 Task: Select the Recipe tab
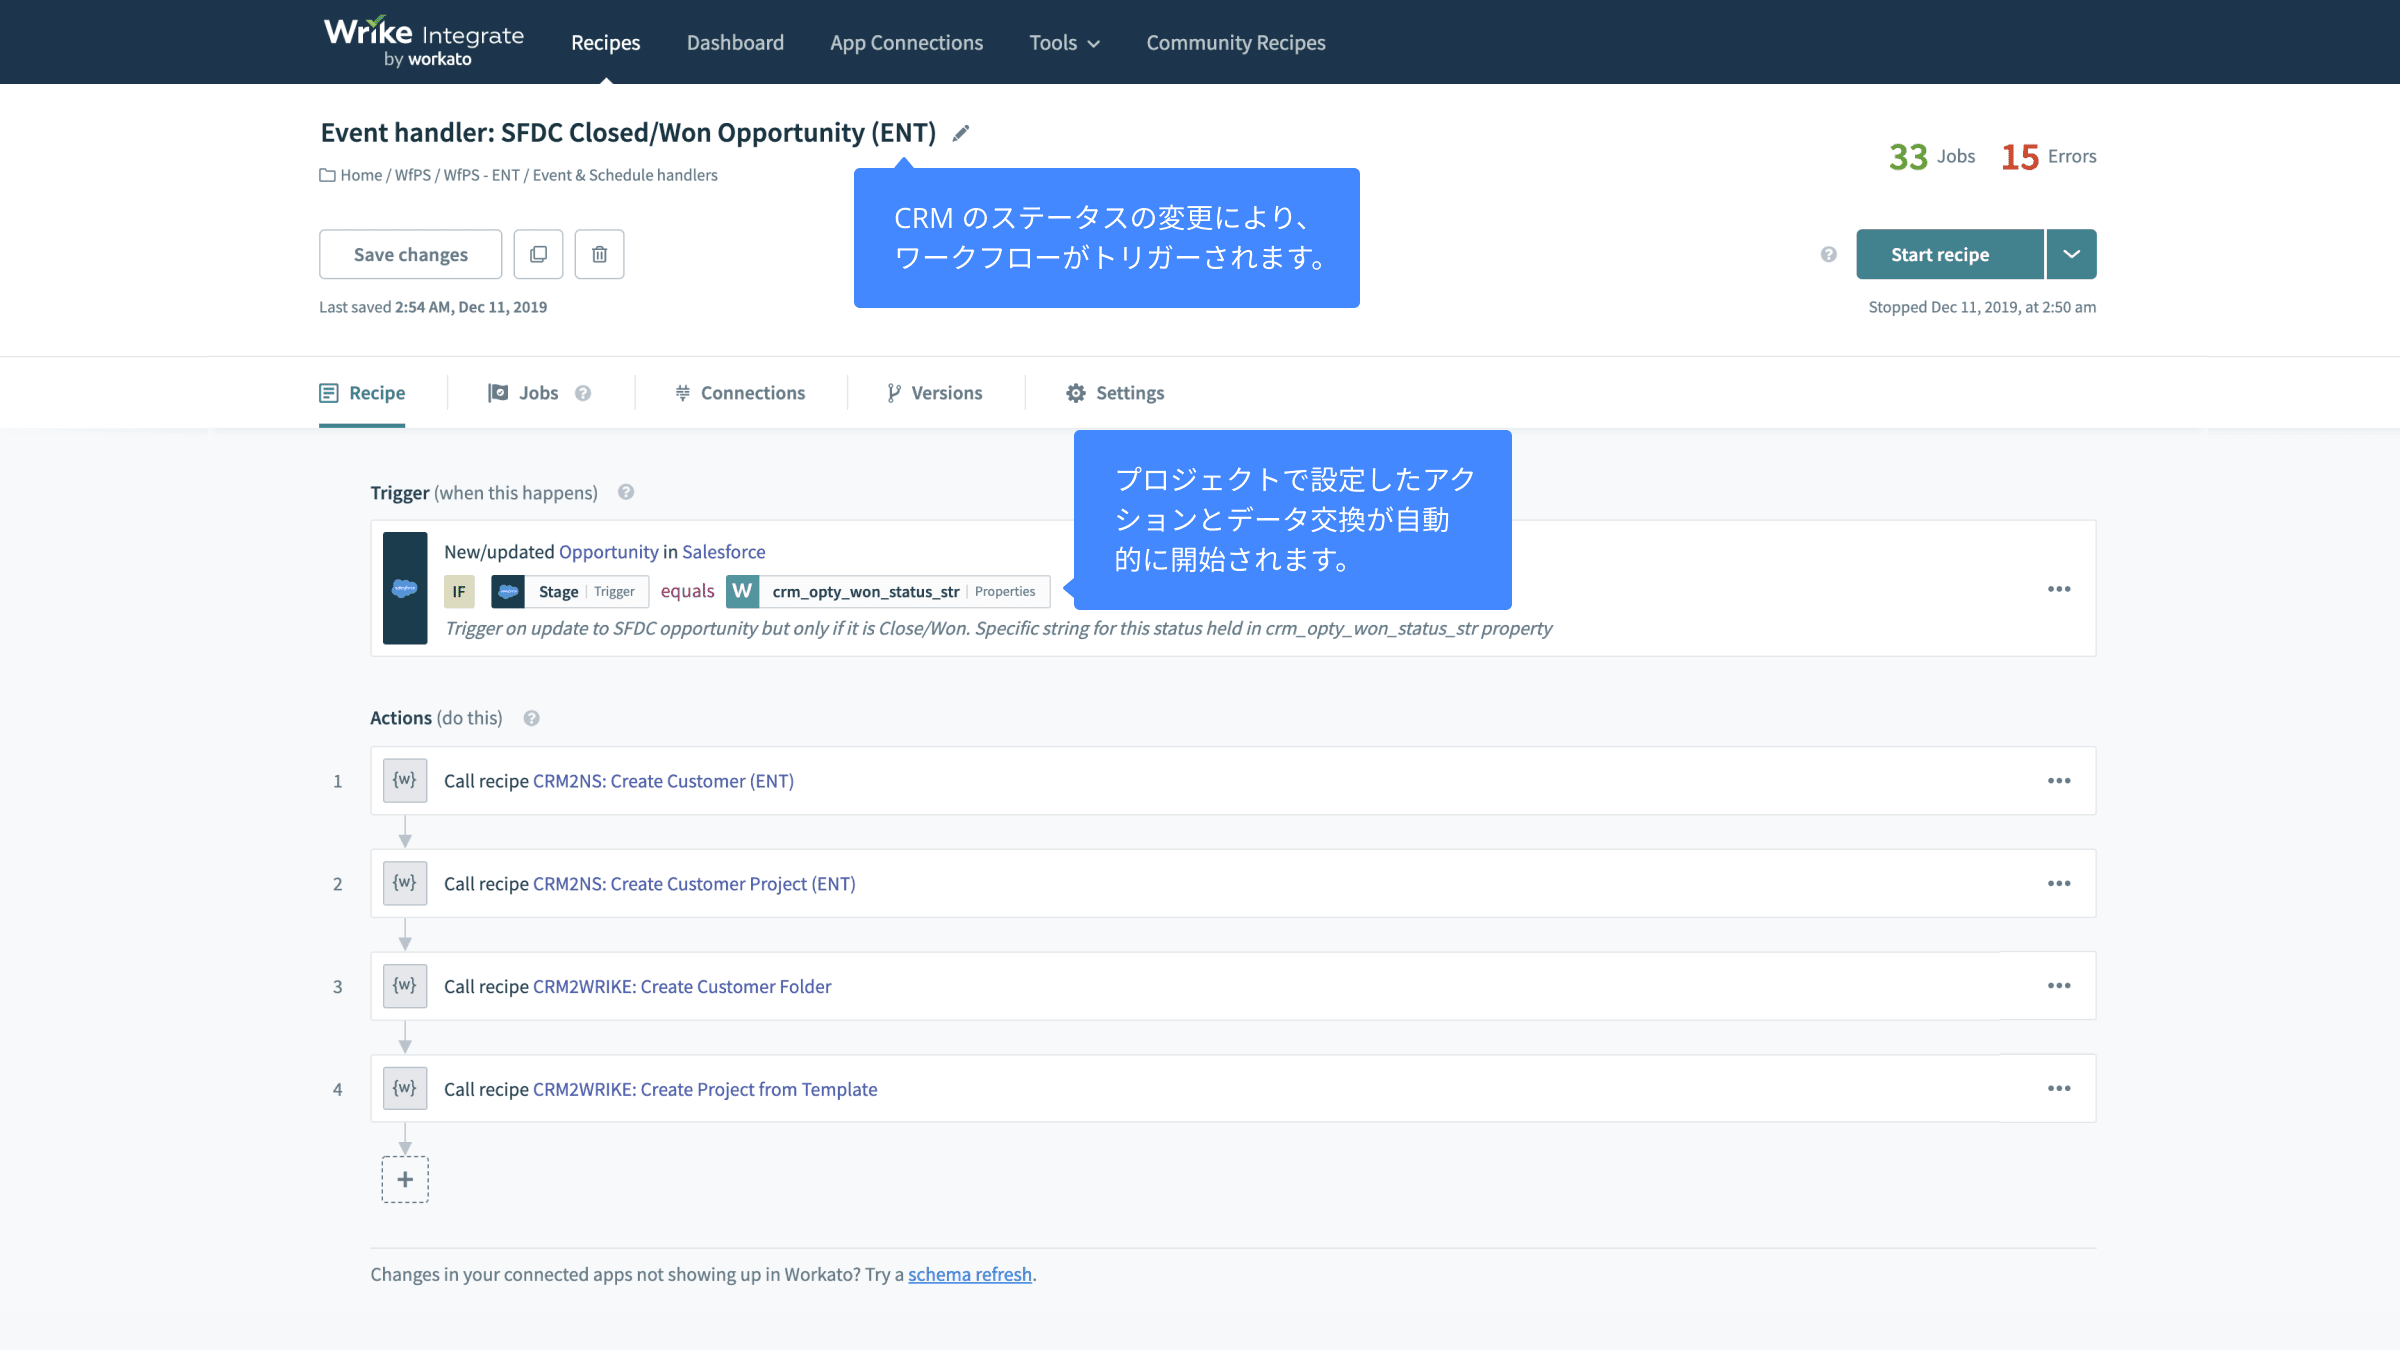point(362,393)
